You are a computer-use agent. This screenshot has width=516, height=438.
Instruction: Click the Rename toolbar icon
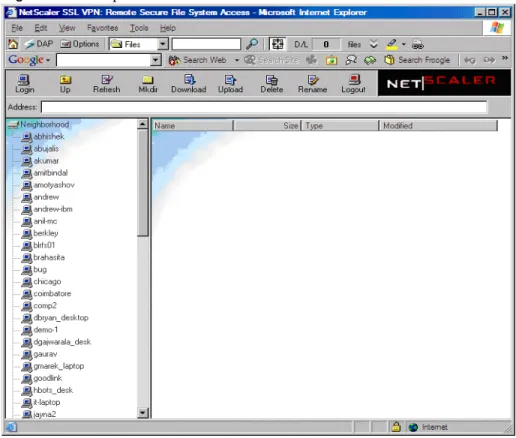coord(312,84)
